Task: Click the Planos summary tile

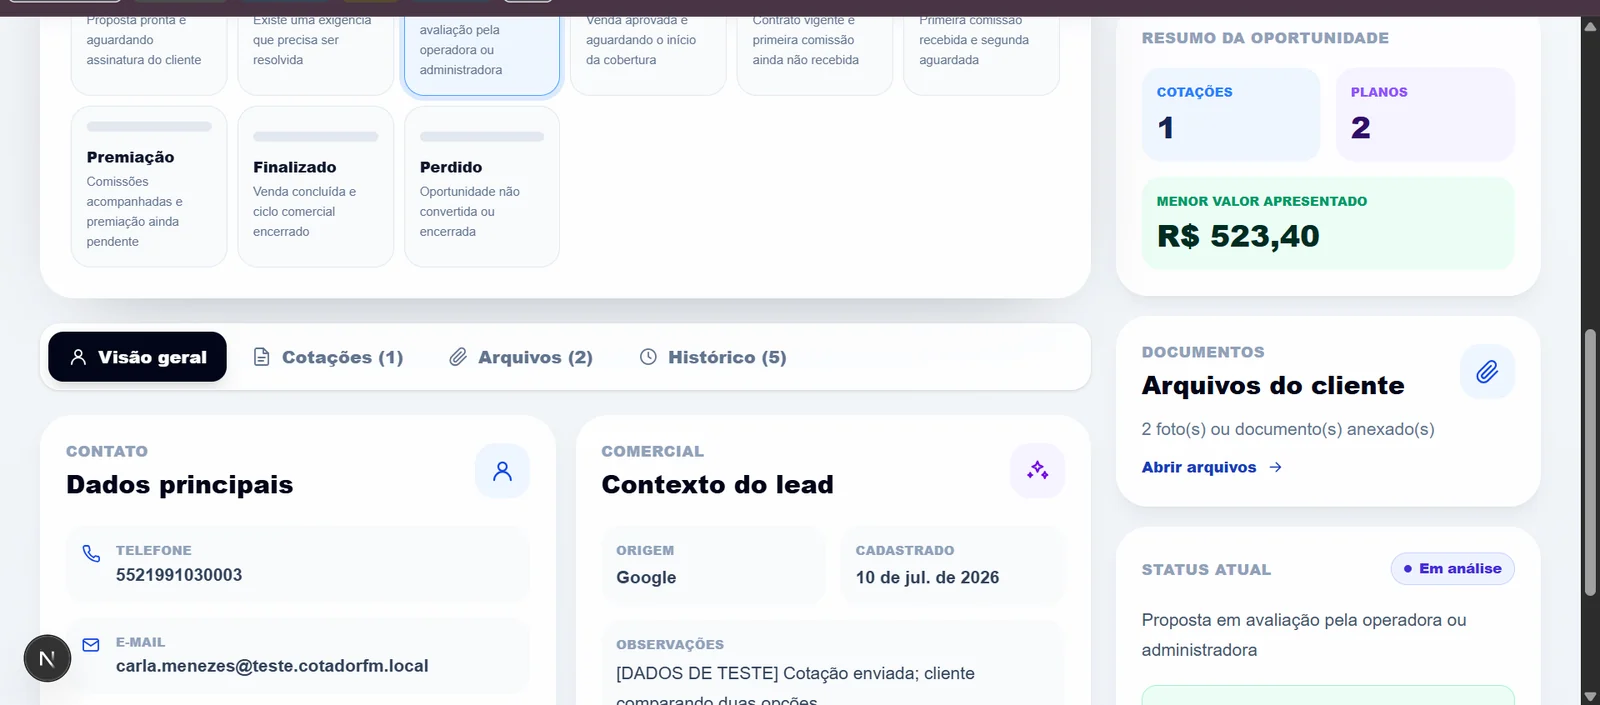Action: pyautogui.click(x=1425, y=114)
